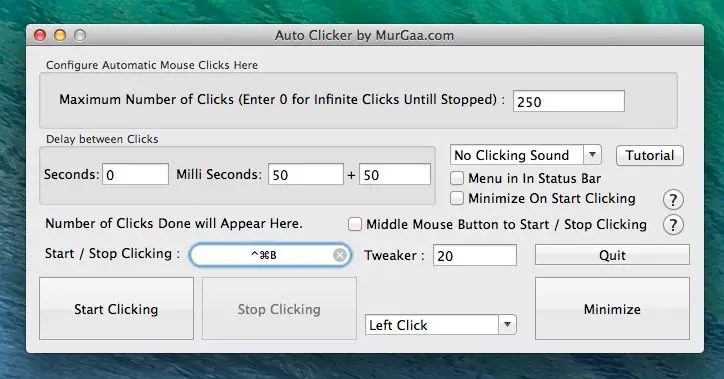Open the Tutorial button
The width and height of the screenshot is (724, 379).
pyautogui.click(x=650, y=156)
